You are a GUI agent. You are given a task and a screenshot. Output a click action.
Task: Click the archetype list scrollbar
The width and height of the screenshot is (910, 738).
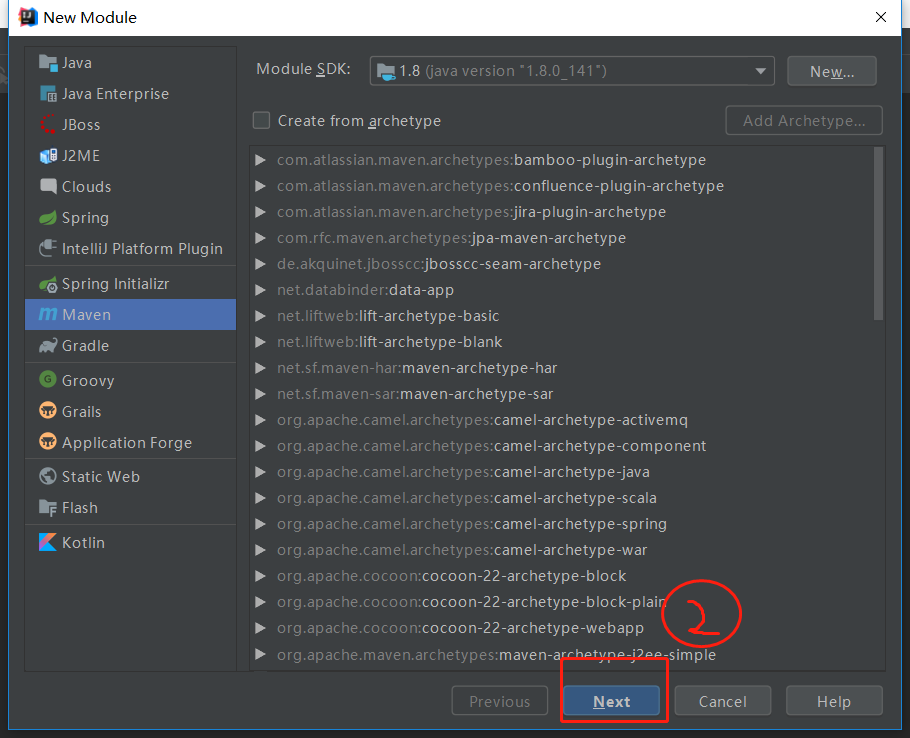click(x=878, y=233)
